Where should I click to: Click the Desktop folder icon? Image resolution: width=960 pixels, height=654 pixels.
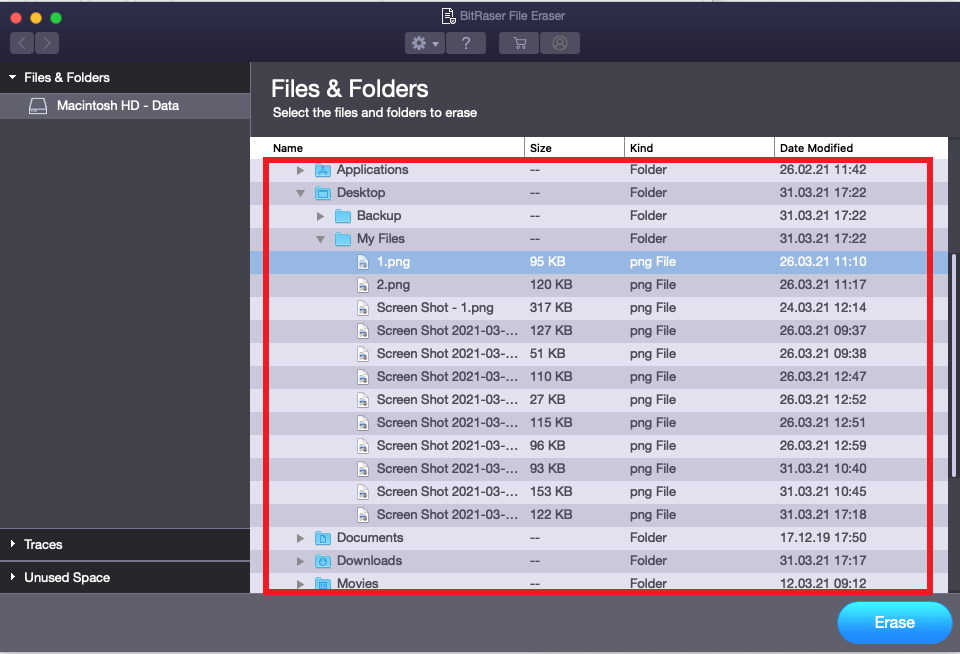coord(323,193)
